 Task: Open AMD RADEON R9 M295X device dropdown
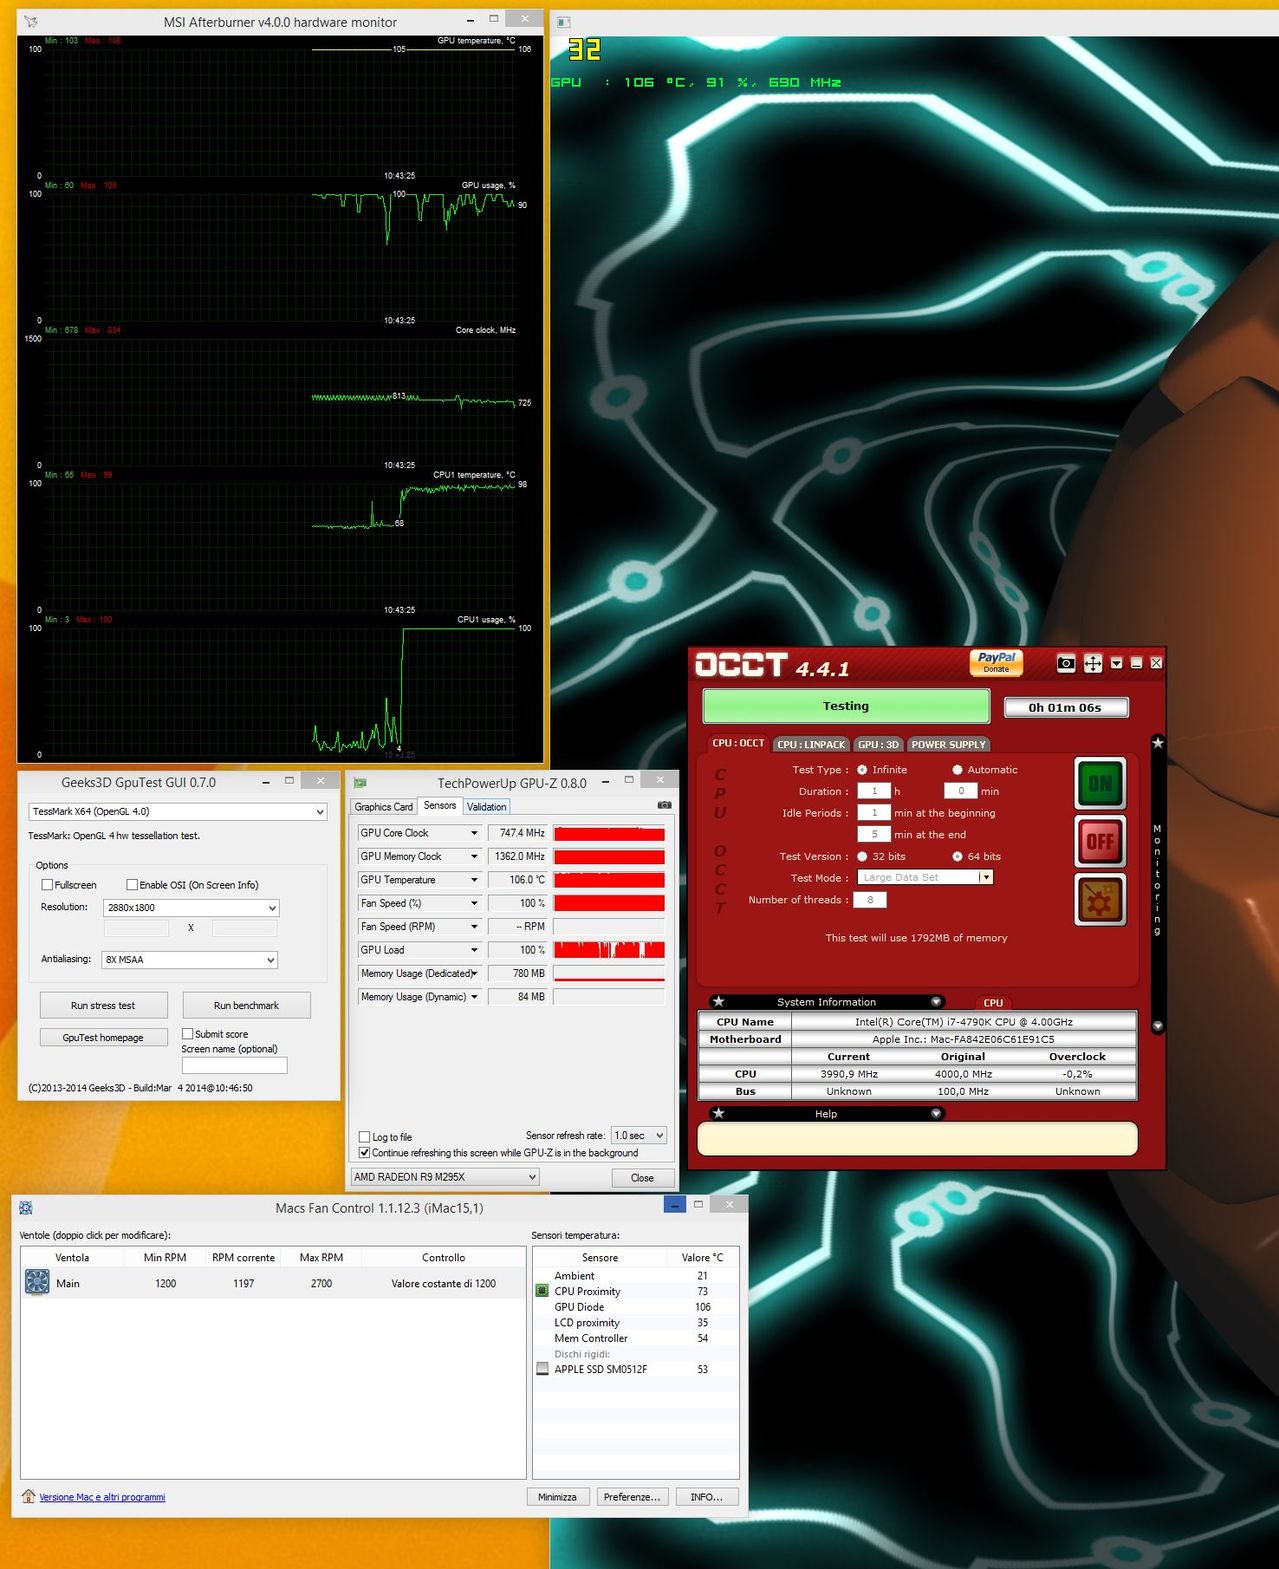(445, 1177)
